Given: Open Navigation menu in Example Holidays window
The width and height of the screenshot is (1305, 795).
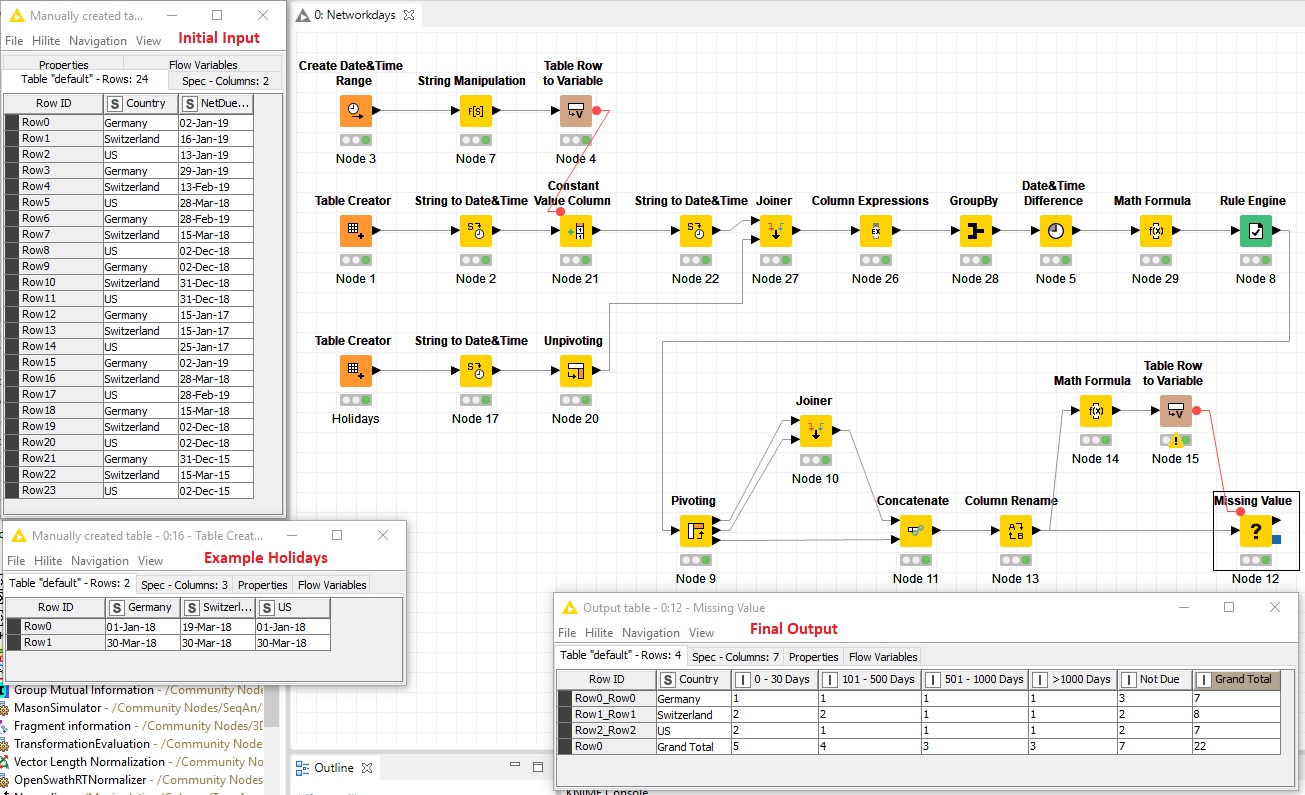Looking at the screenshot, I should coord(100,561).
